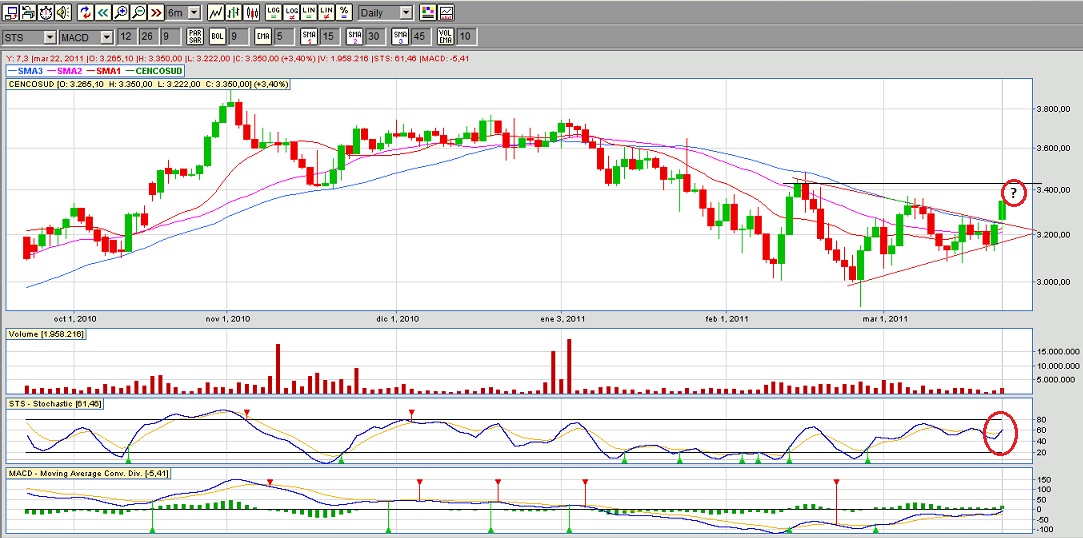Edit the Bollinger period field showing 9
Image resolution: width=1083 pixels, height=538 pixels.
(x=239, y=37)
